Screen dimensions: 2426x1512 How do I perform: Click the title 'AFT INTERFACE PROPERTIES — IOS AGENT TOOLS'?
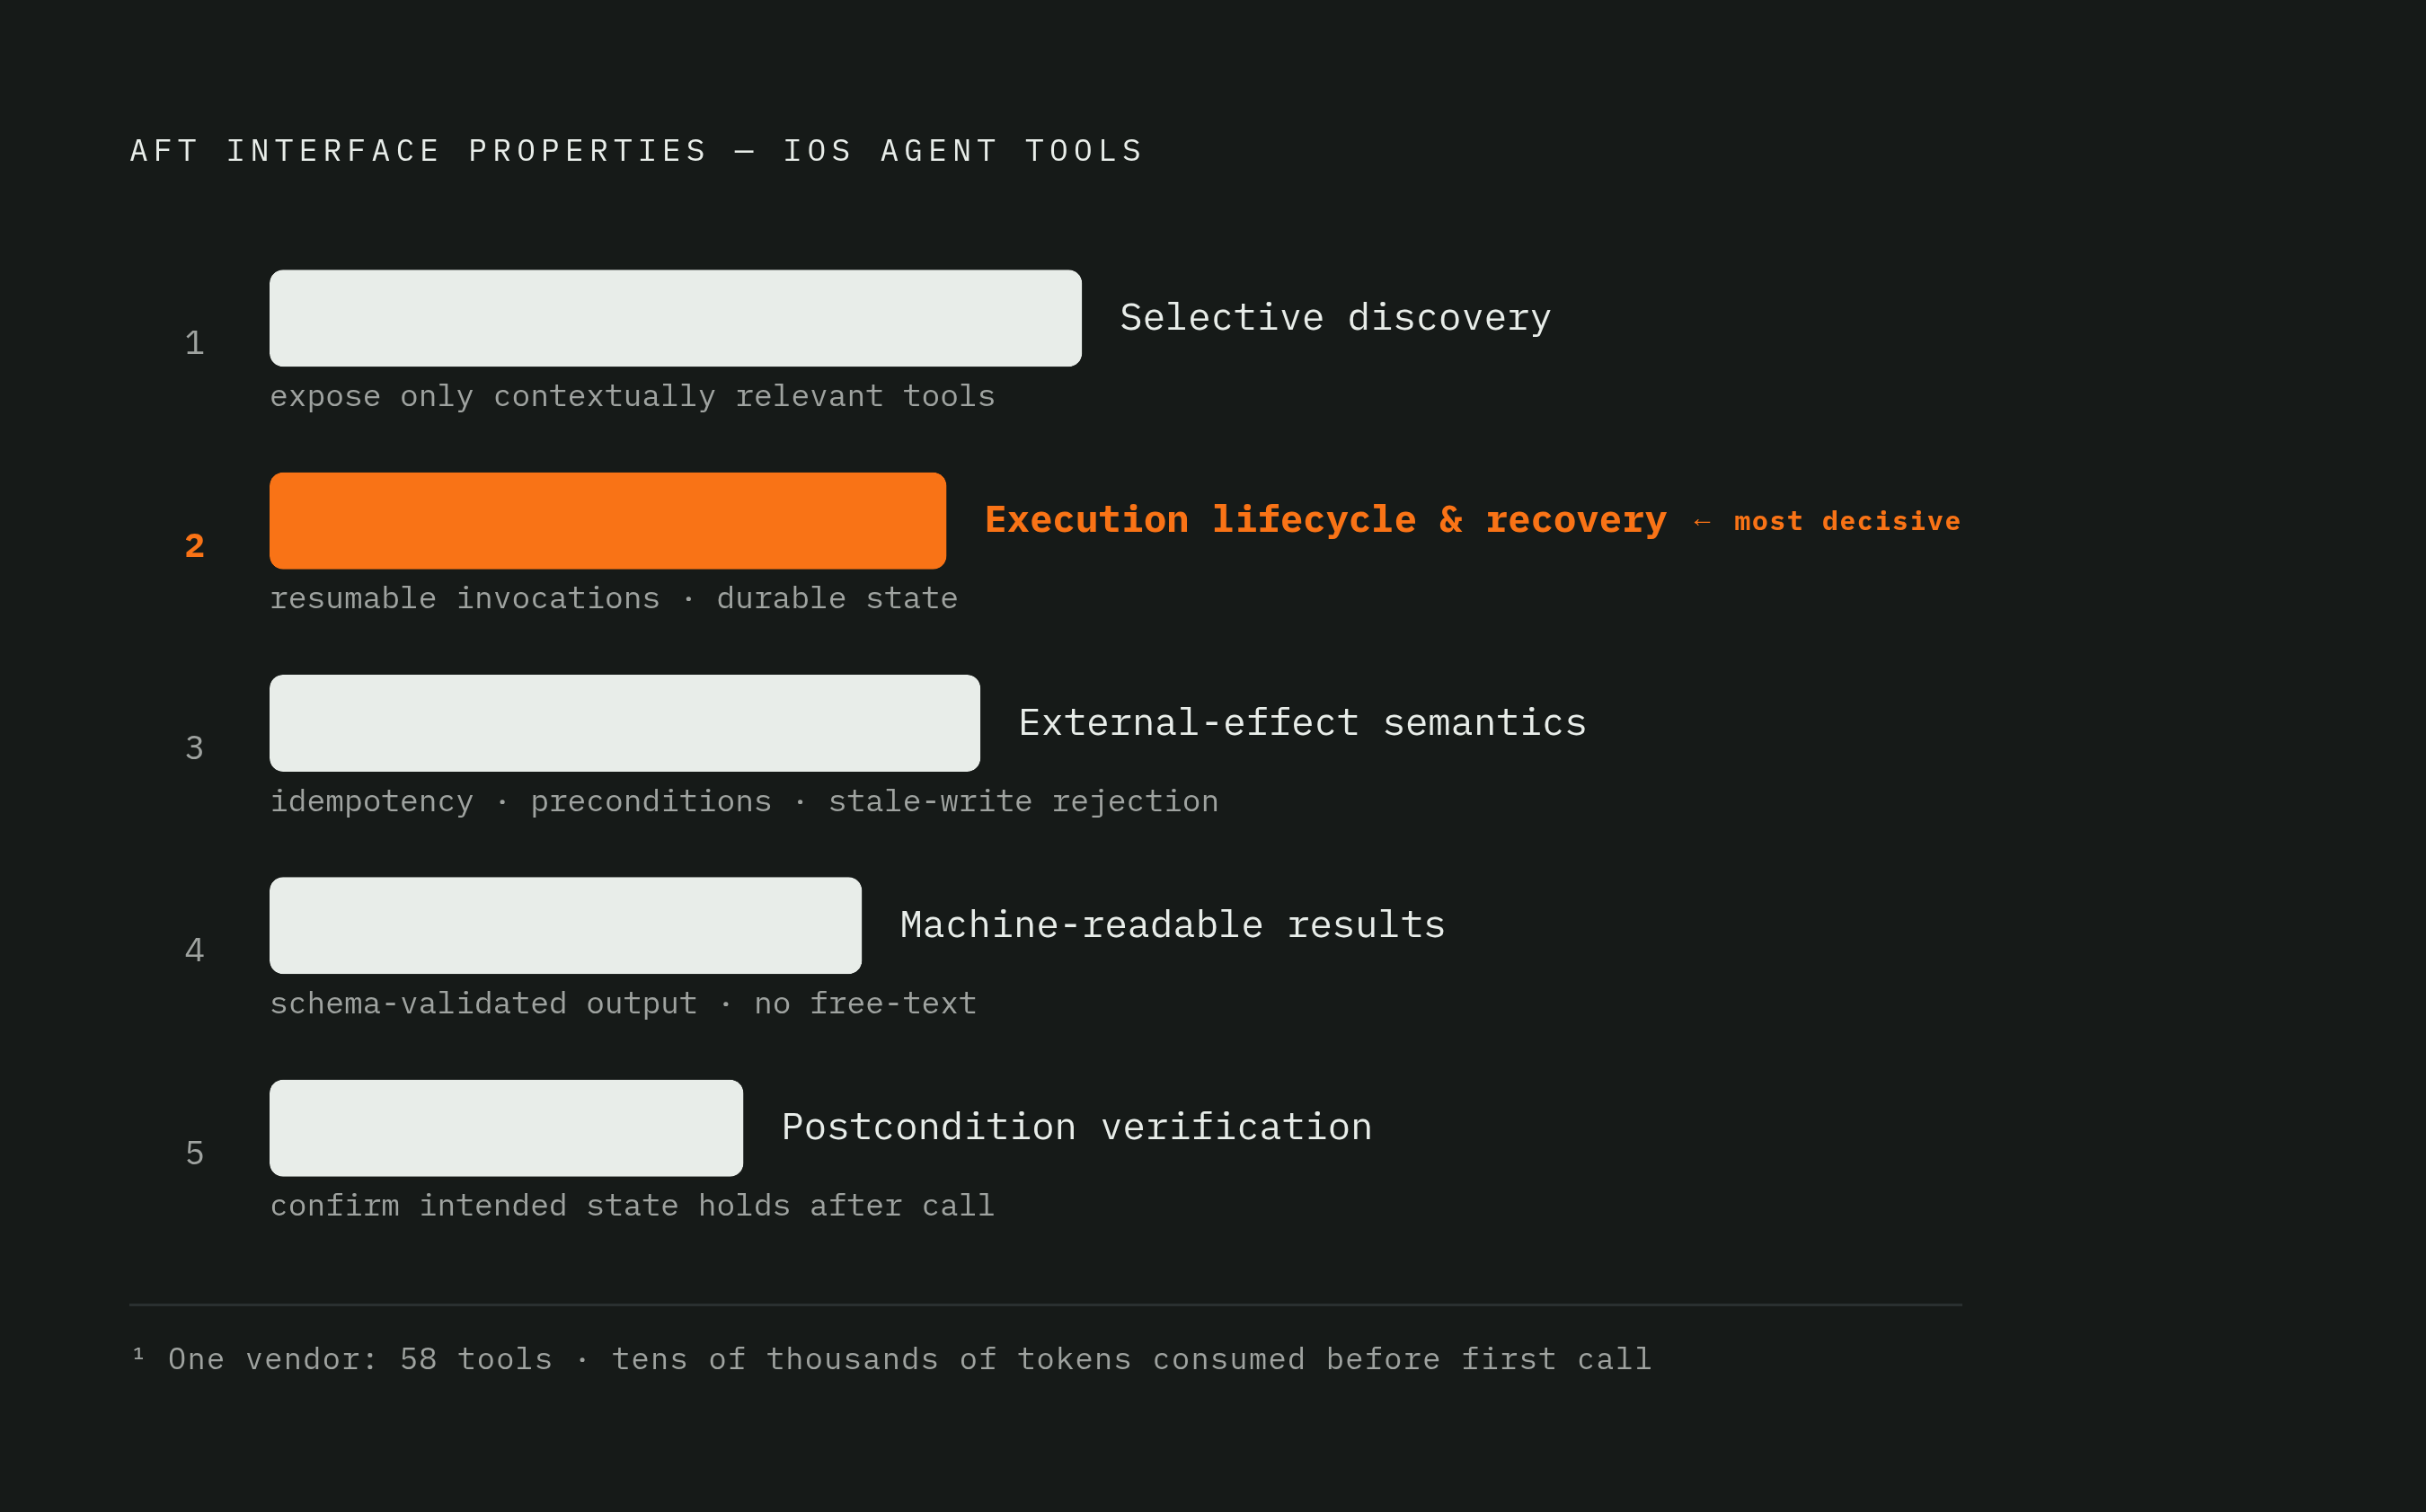tap(637, 151)
